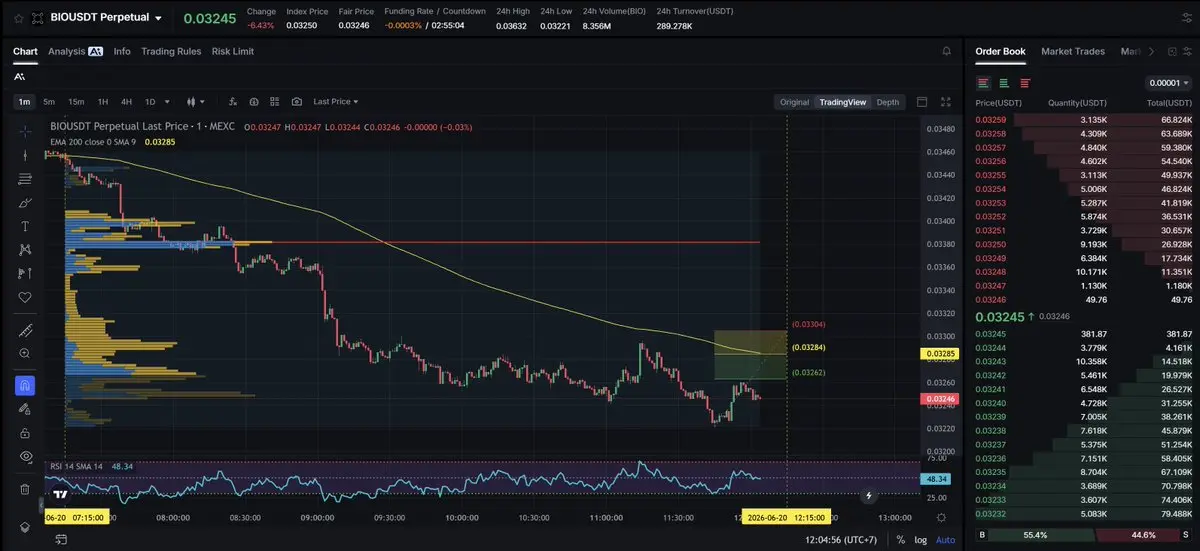1200x551 pixels.
Task: Open the Info tab
Action: pyautogui.click(x=122, y=51)
